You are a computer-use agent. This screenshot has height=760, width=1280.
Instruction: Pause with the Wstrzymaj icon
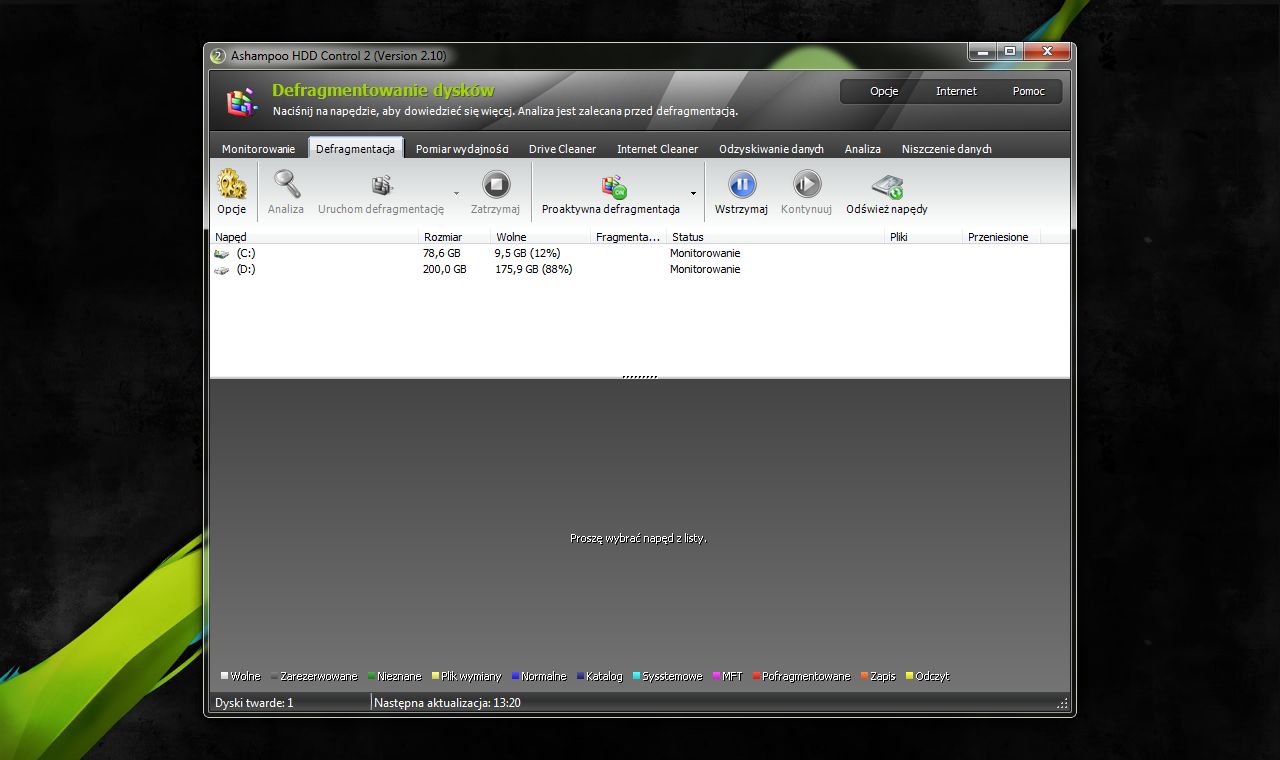coord(742,184)
